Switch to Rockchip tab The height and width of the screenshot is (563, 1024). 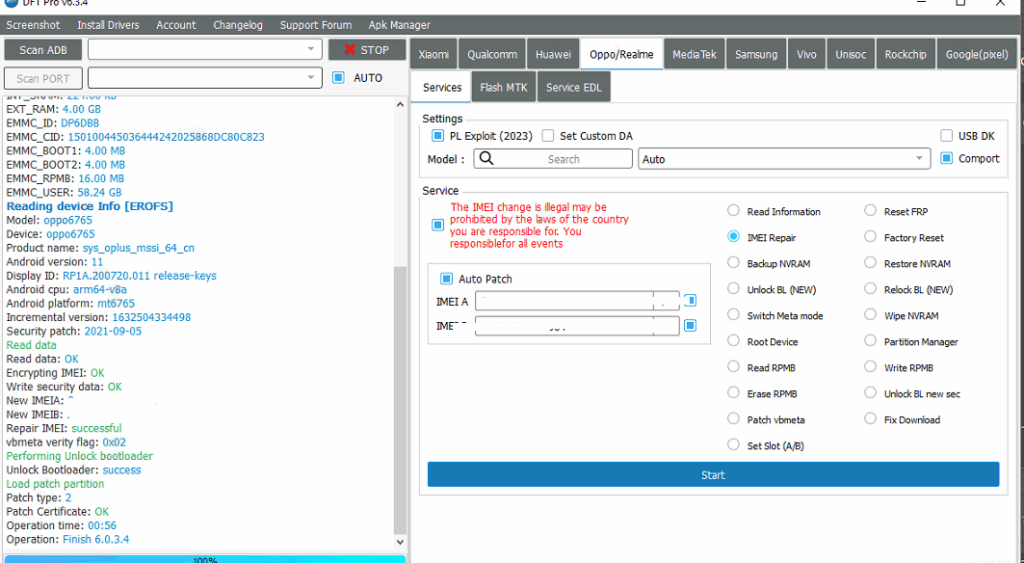pos(906,54)
